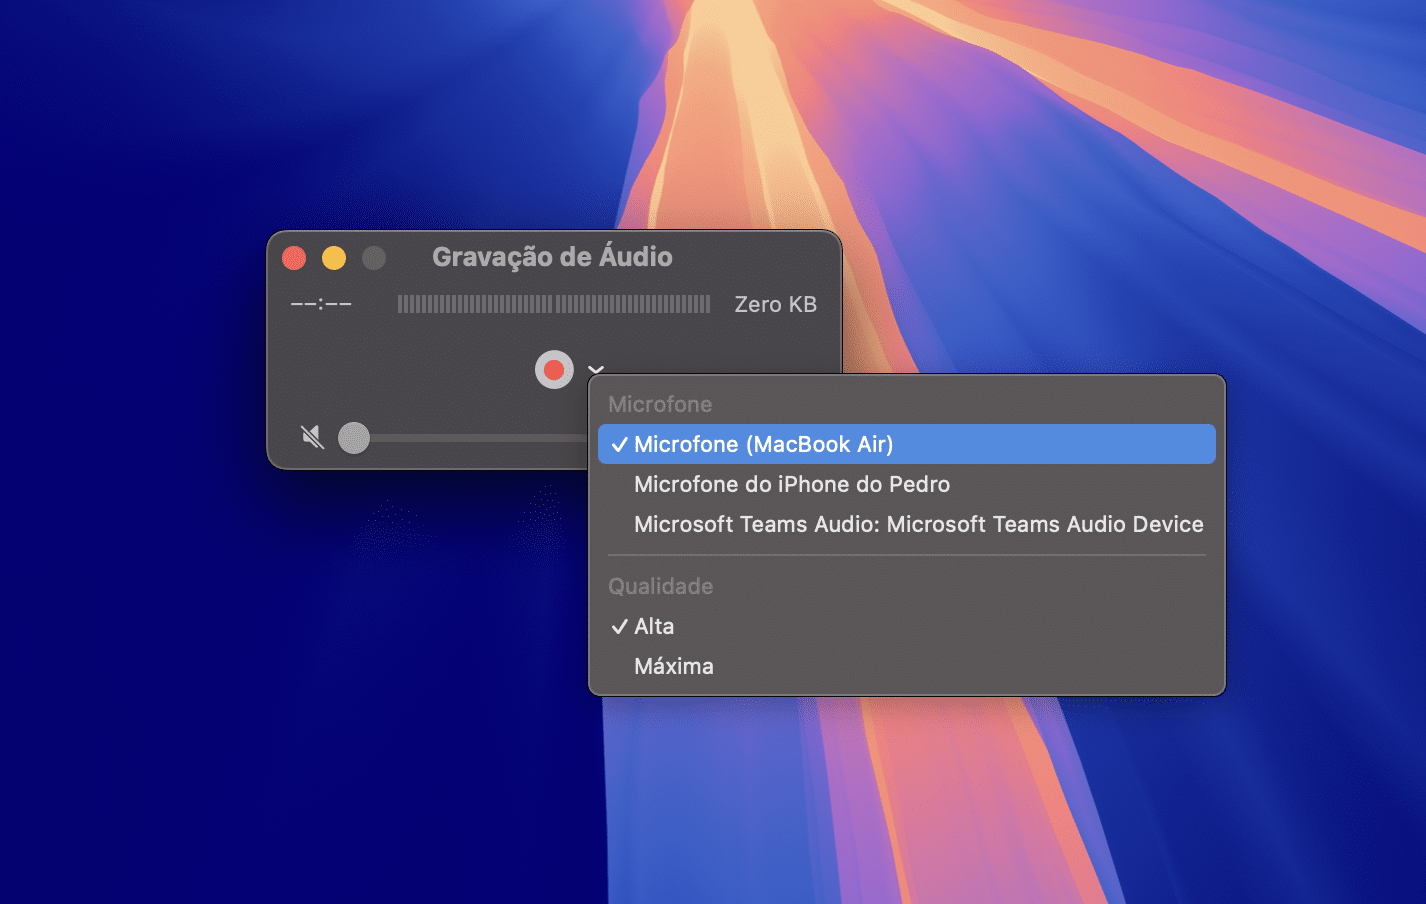
Task: Click the --:-- elapsed time readout
Action: click(x=321, y=304)
